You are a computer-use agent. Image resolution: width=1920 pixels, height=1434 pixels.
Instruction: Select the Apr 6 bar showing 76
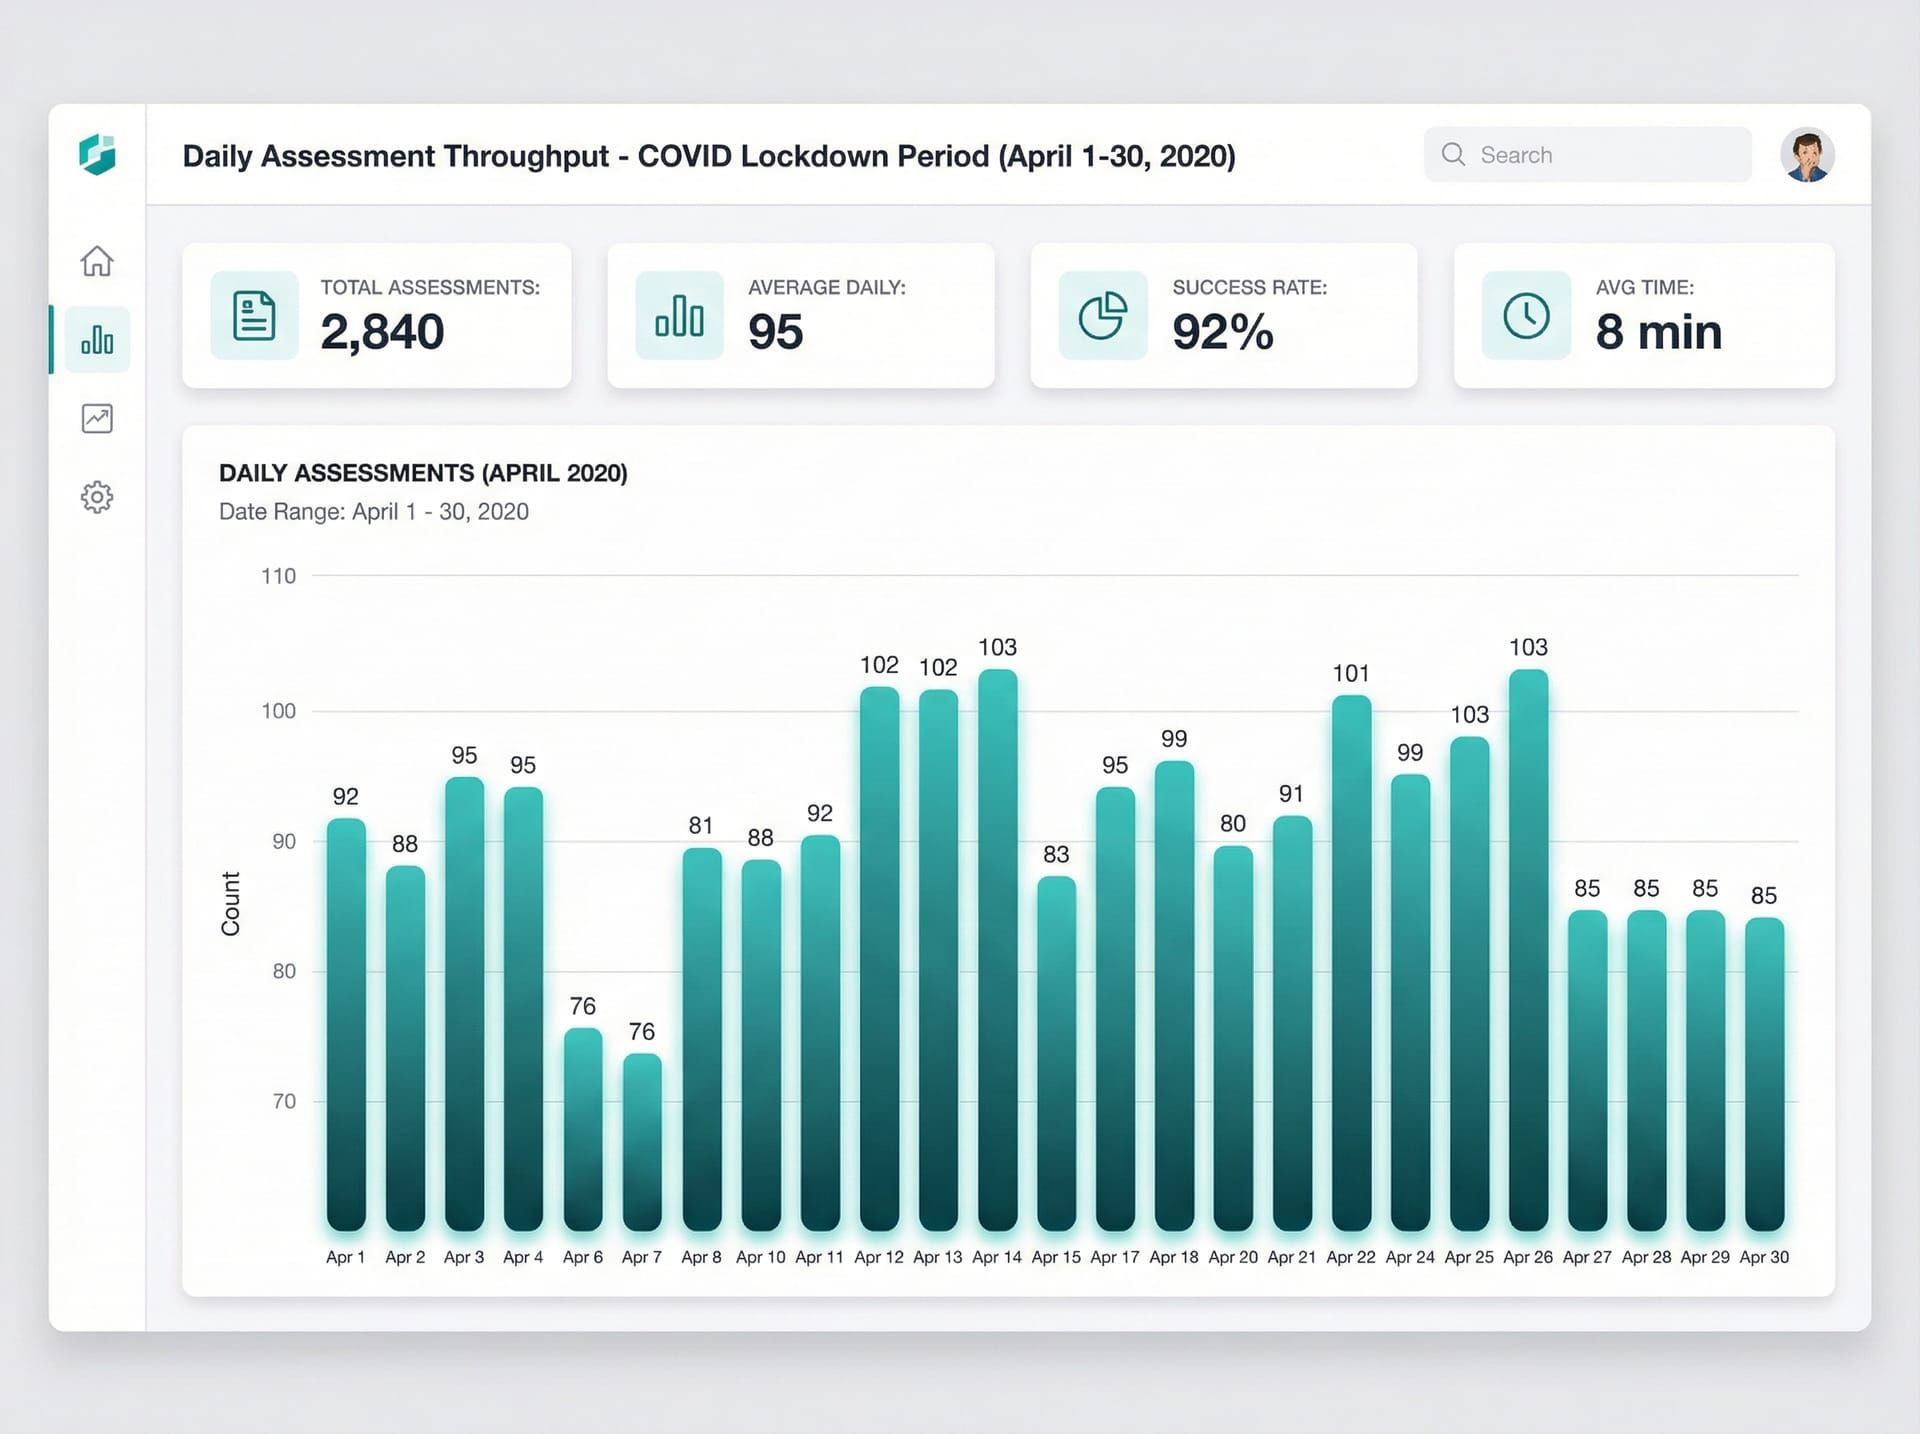(x=583, y=1130)
